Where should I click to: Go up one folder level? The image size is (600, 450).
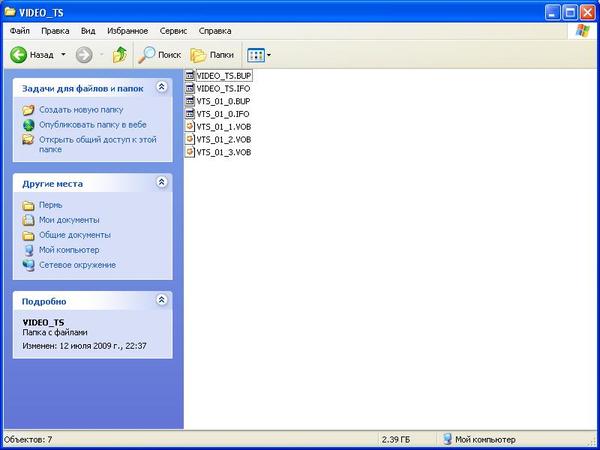[120, 55]
